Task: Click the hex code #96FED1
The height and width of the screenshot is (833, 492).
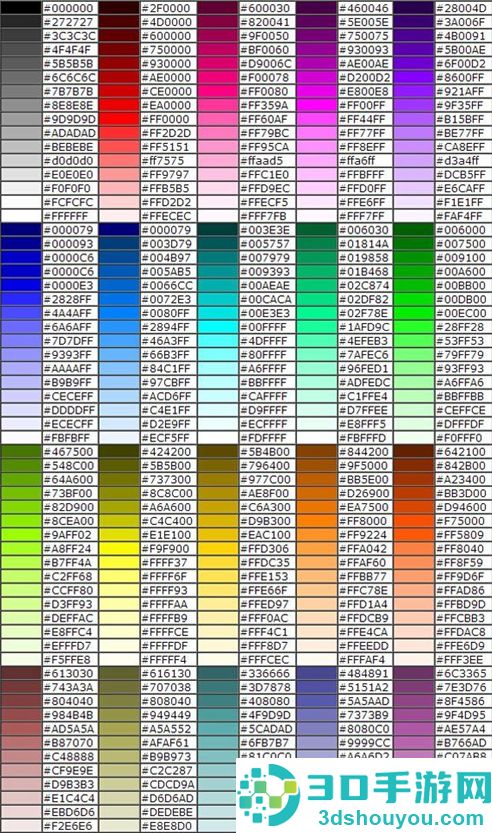Action: (364, 368)
